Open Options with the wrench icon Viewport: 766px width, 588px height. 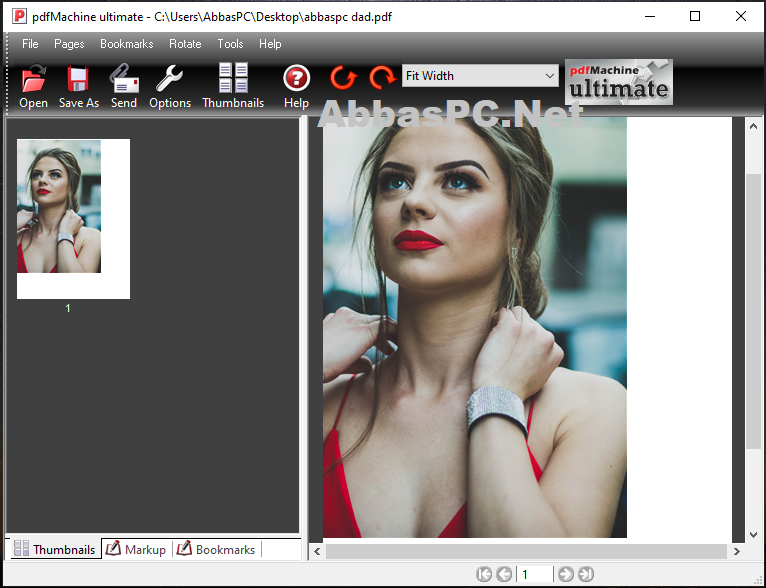click(170, 78)
